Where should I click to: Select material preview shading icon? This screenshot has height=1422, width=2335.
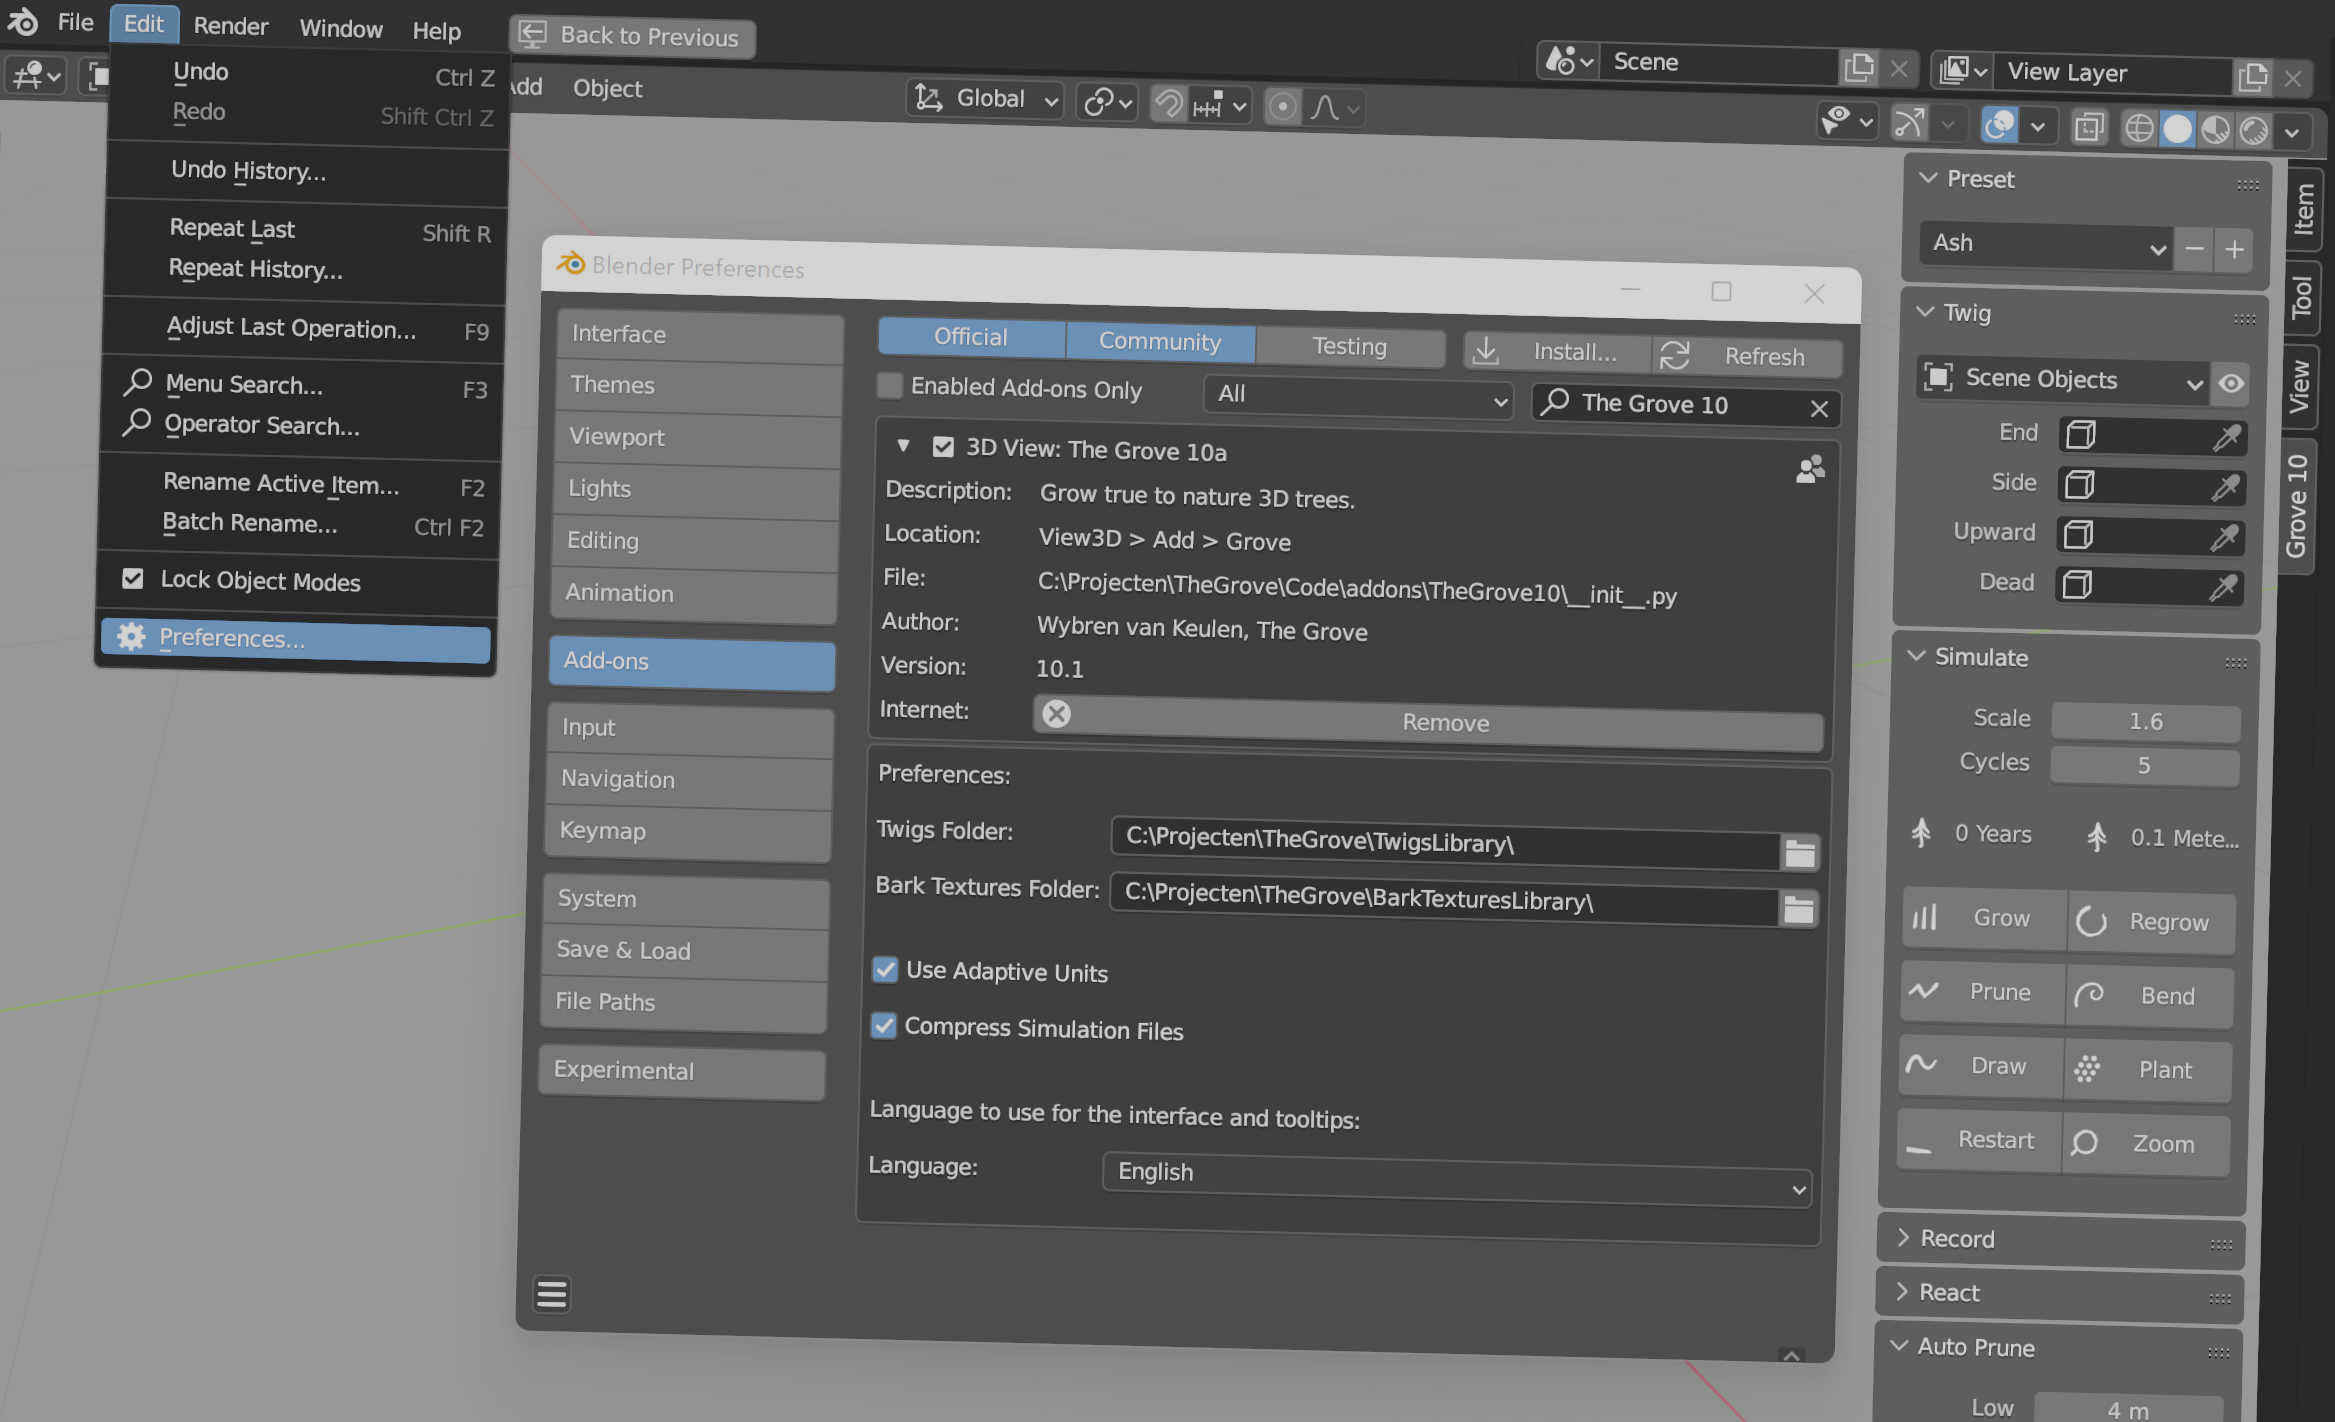2215,130
